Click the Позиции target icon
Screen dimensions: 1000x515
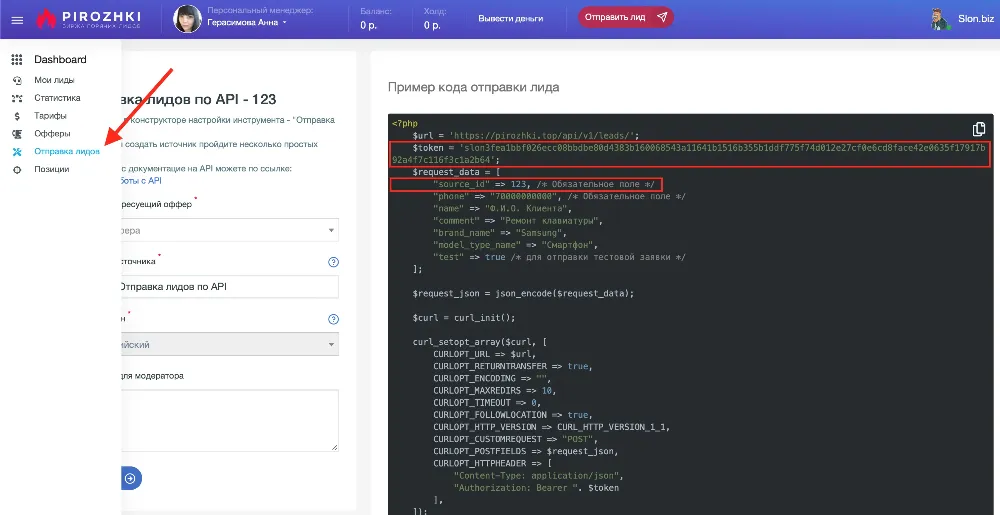17,170
